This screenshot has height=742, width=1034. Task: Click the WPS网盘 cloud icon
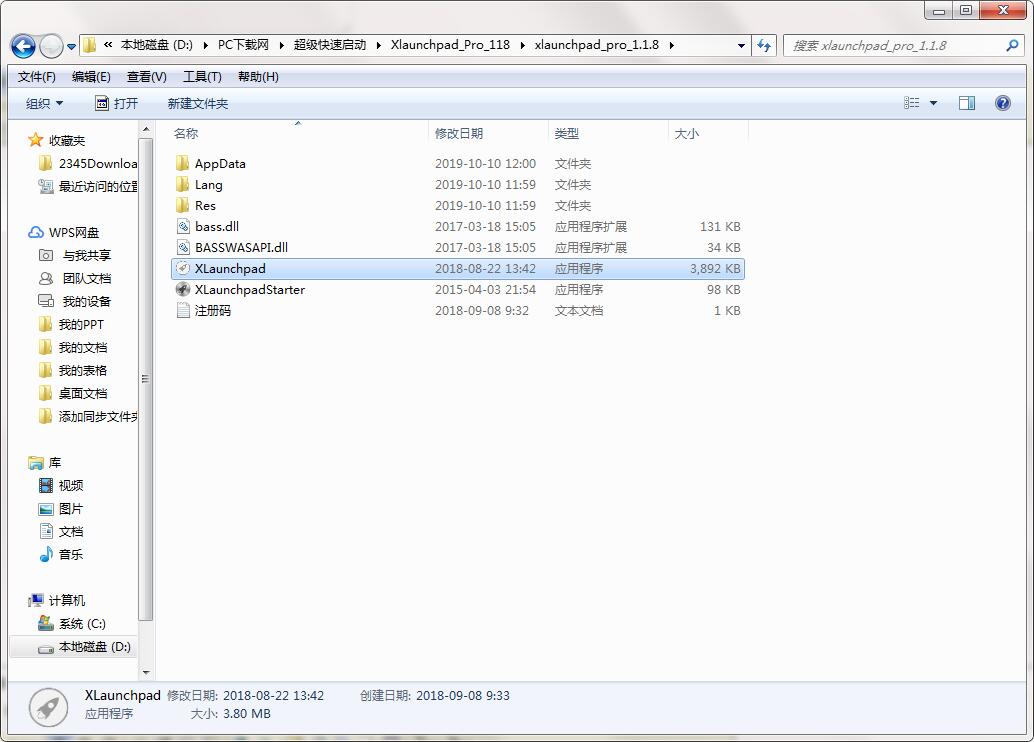(x=36, y=232)
